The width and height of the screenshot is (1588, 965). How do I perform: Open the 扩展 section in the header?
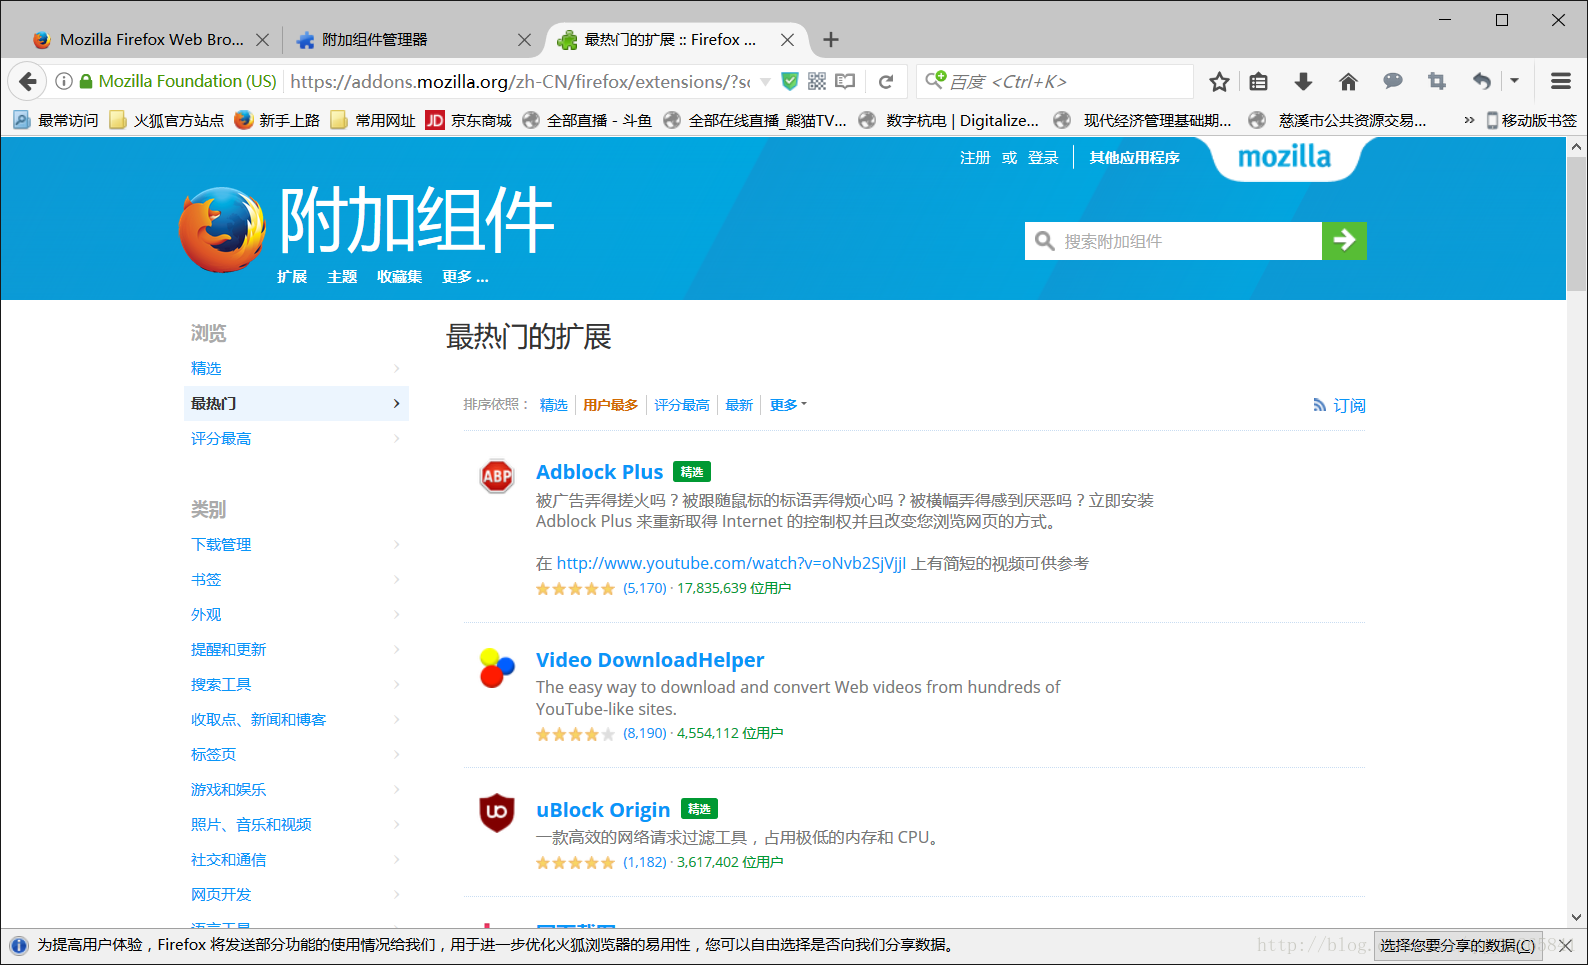(x=292, y=277)
